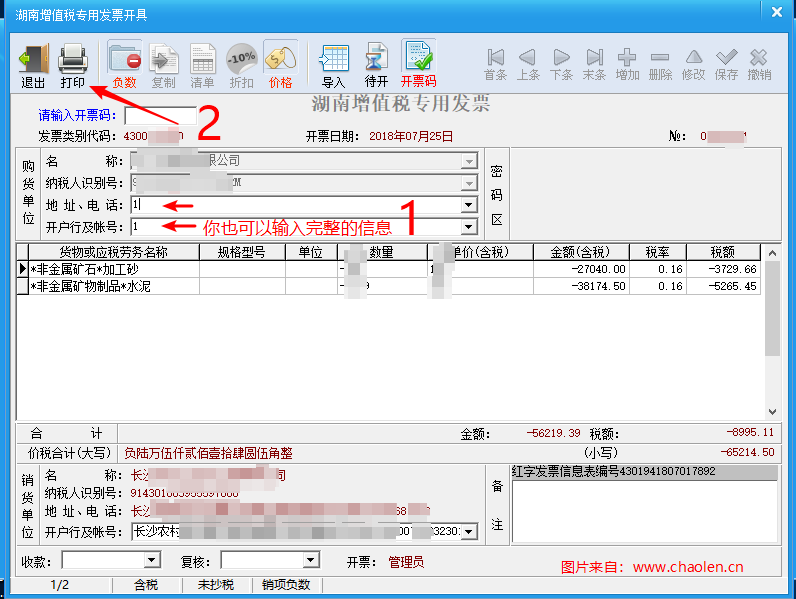Open the 复核 reviewer dropdown
Image resolution: width=796 pixels, height=599 pixels.
(x=310, y=561)
